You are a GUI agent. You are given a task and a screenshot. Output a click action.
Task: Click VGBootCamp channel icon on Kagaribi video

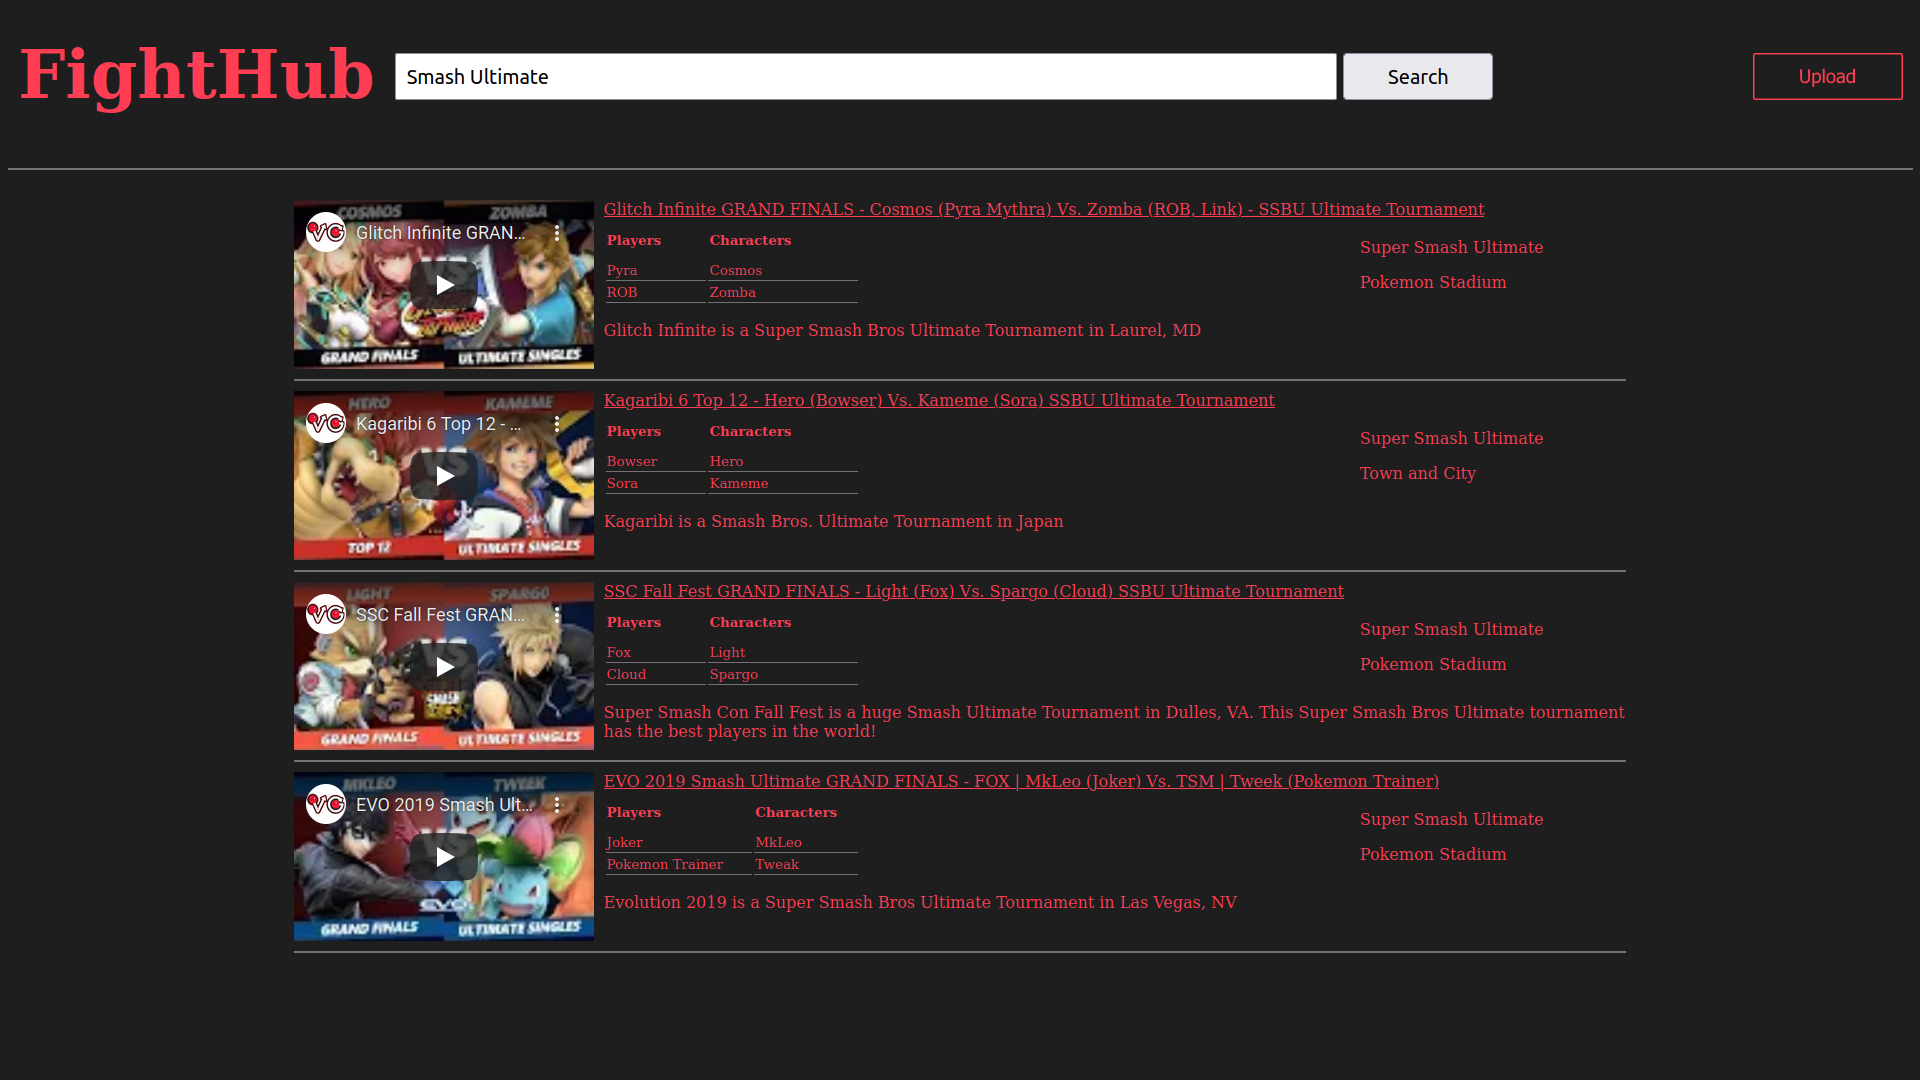click(x=326, y=424)
